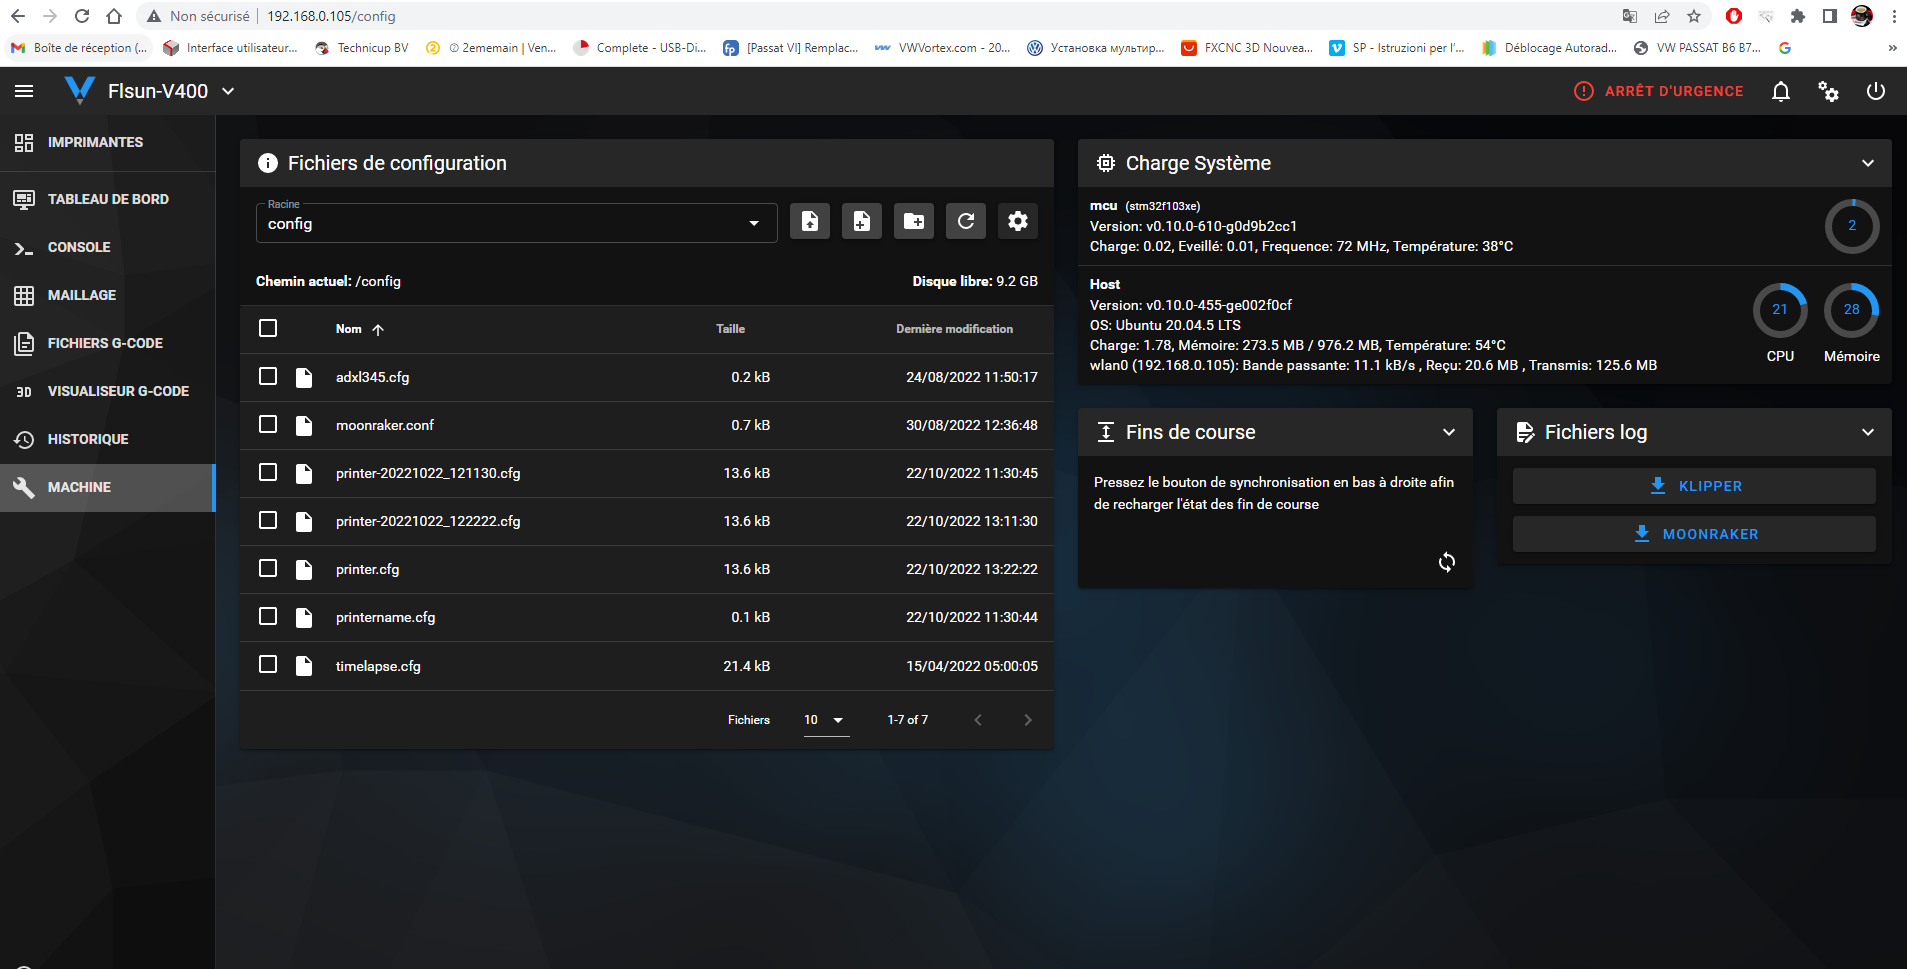This screenshot has width=1907, height=969.
Task: Click the CPU usage circular gauge
Action: [1780, 310]
